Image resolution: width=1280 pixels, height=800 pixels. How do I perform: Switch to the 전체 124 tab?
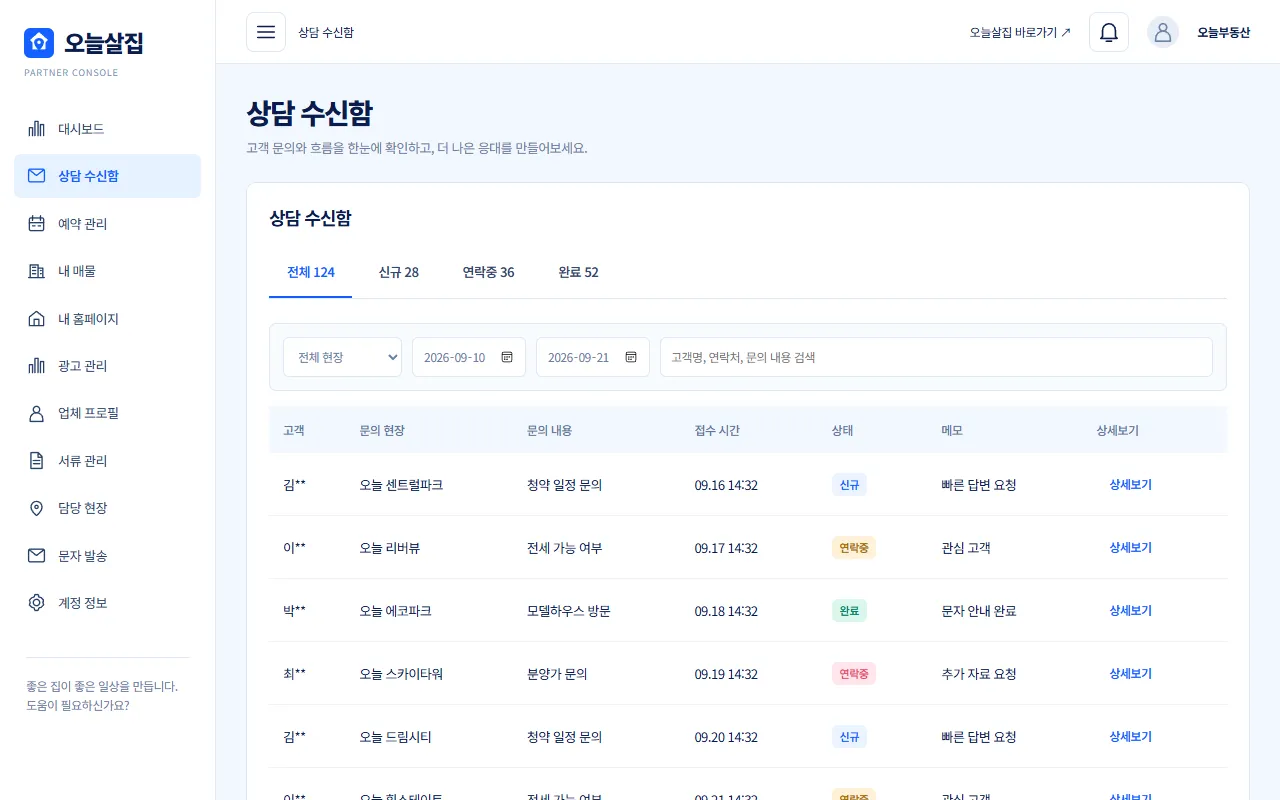pos(311,273)
